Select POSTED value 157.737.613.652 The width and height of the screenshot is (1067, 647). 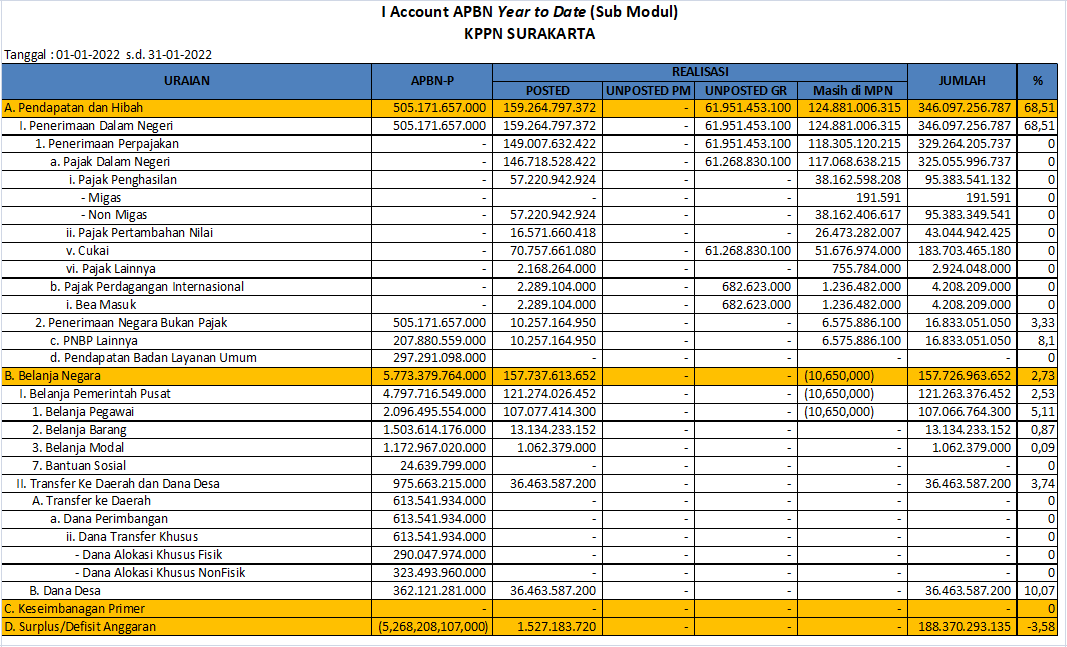point(549,376)
